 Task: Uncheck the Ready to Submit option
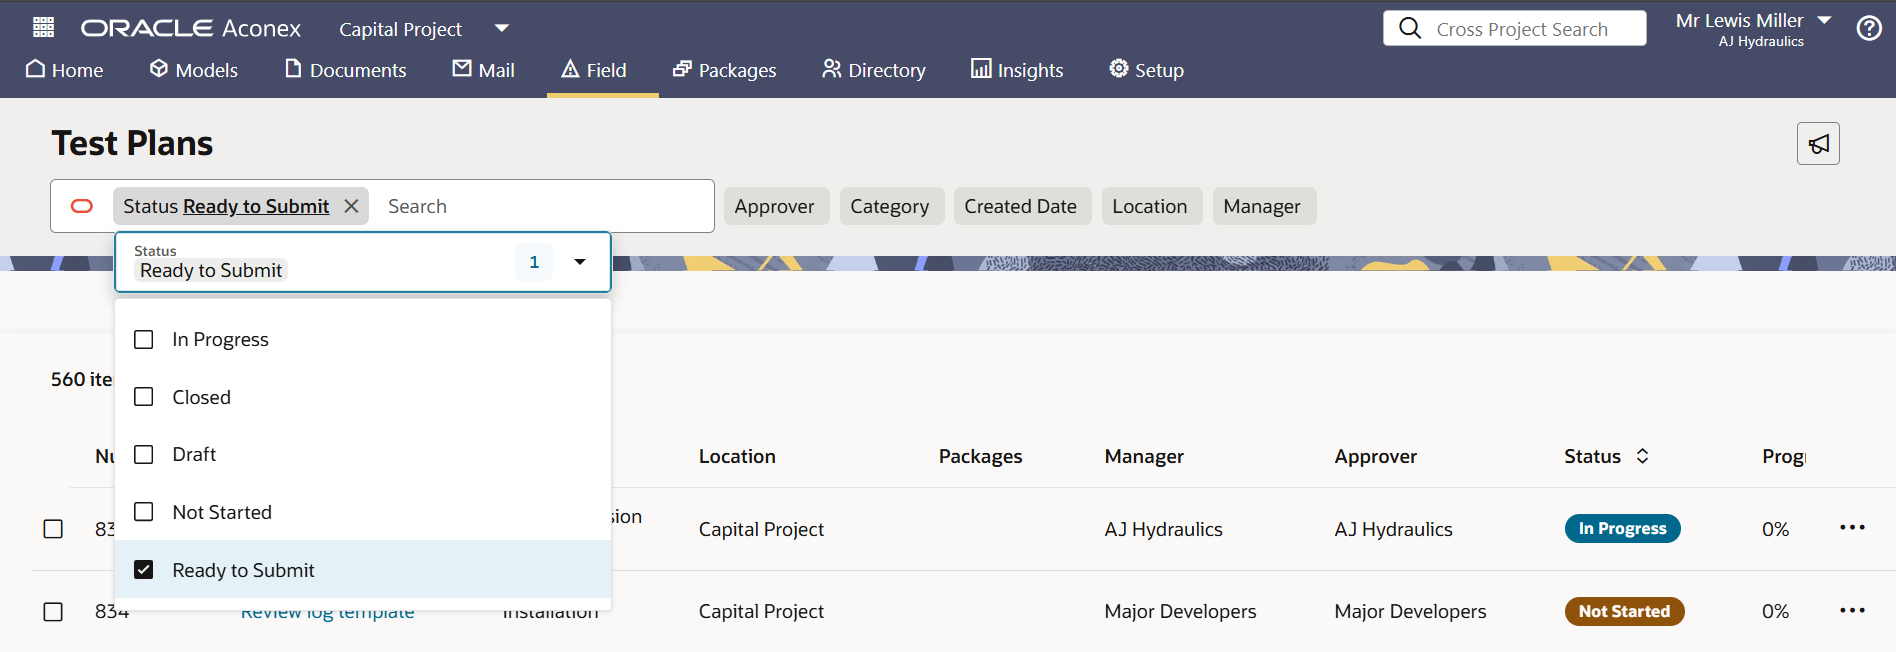click(144, 570)
